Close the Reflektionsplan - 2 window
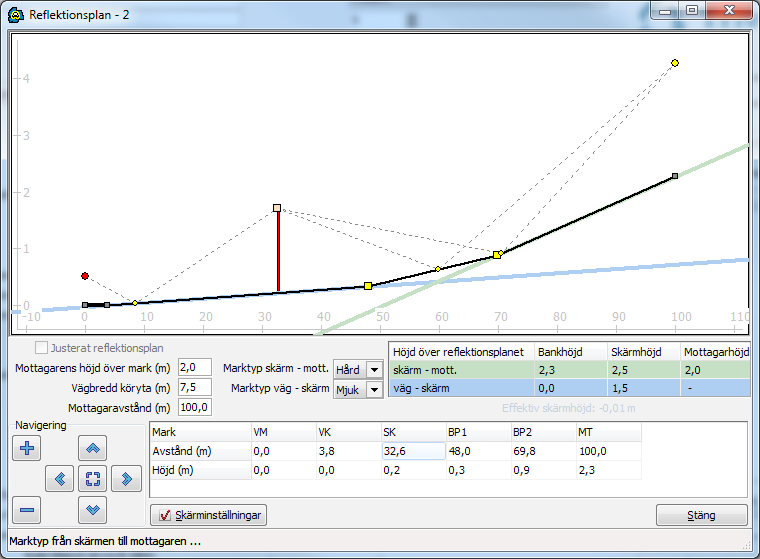 [729, 11]
